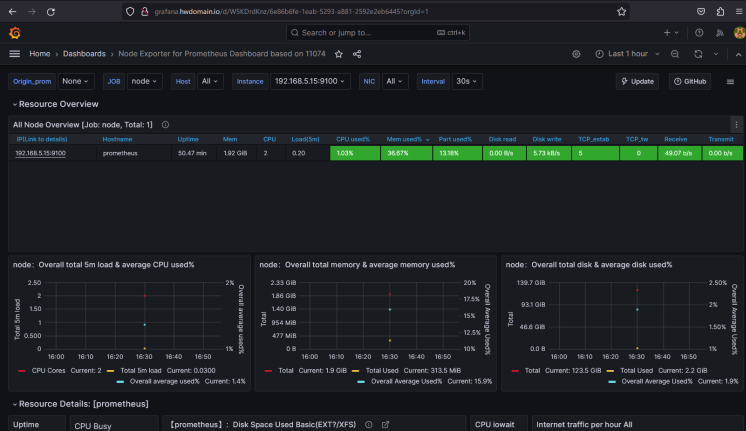Image resolution: width=746 pixels, height=431 pixels.
Task: Sort table by Mem used% column header
Action: coord(403,139)
